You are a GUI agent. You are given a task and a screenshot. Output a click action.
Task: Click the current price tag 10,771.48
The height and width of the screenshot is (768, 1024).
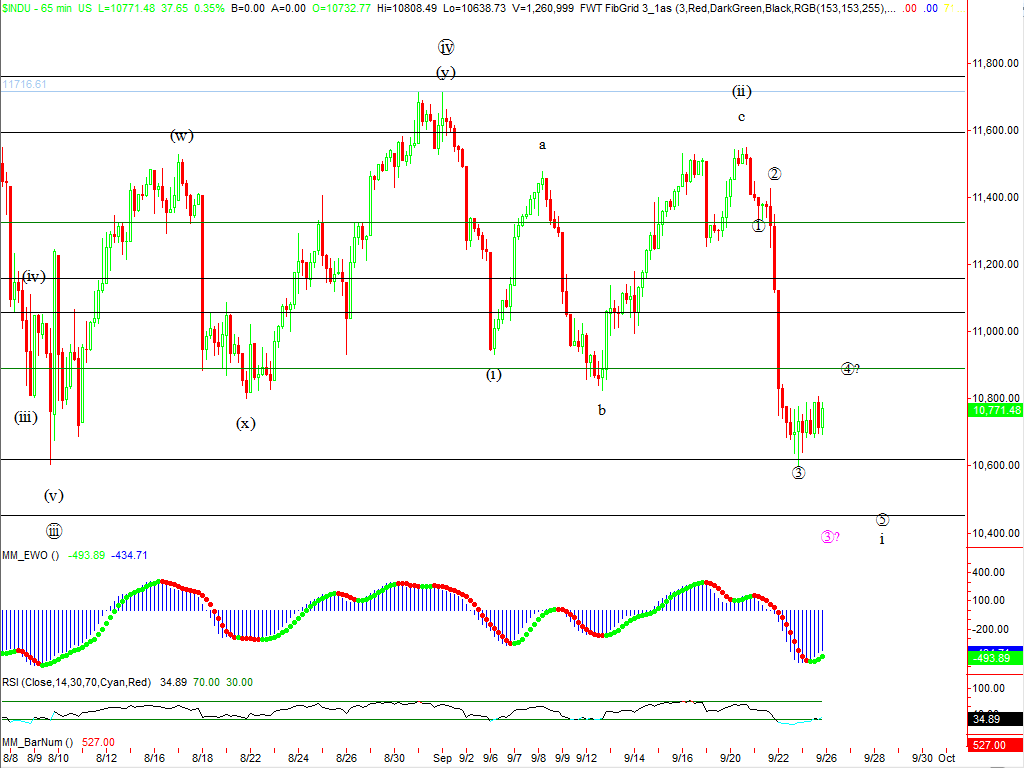pyautogui.click(x=995, y=410)
